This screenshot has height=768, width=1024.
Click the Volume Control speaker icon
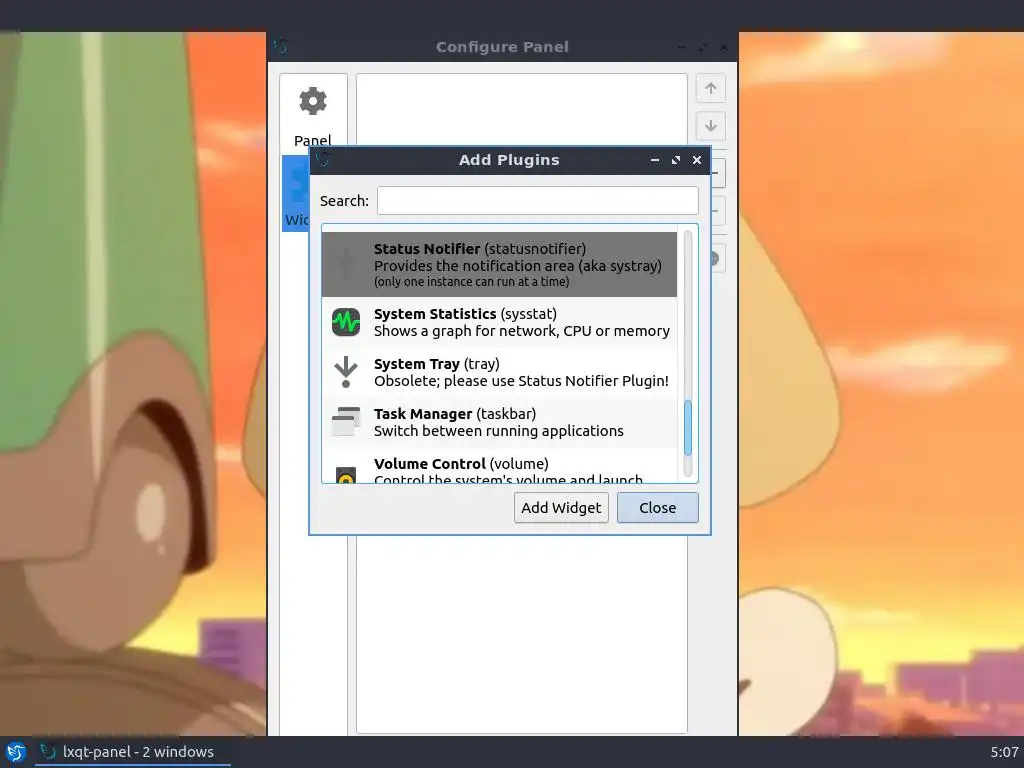click(345, 475)
